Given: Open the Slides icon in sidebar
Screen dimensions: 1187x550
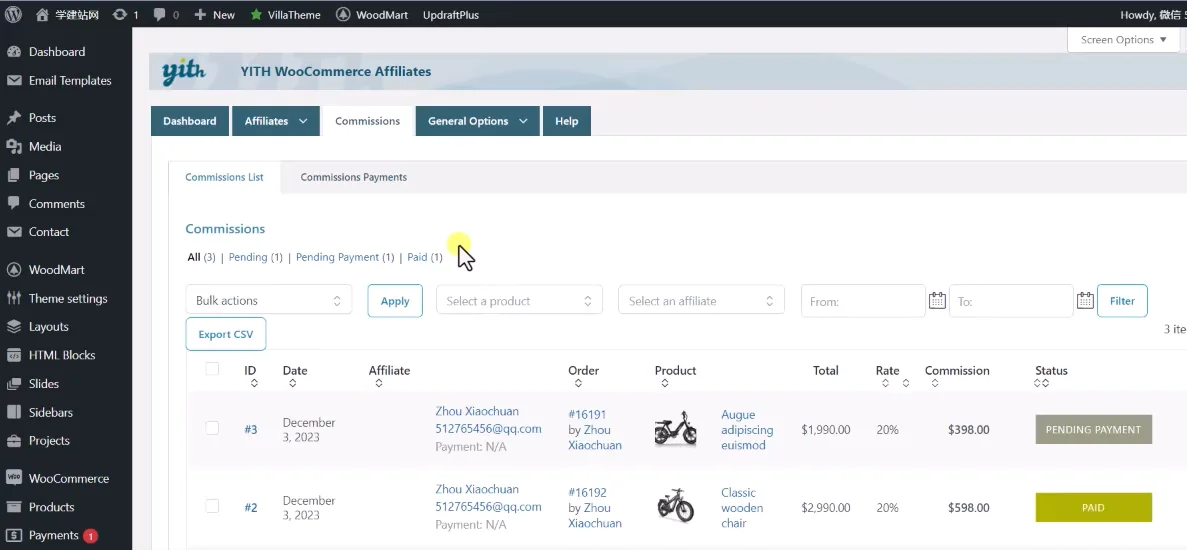Looking at the screenshot, I should coord(14,384).
